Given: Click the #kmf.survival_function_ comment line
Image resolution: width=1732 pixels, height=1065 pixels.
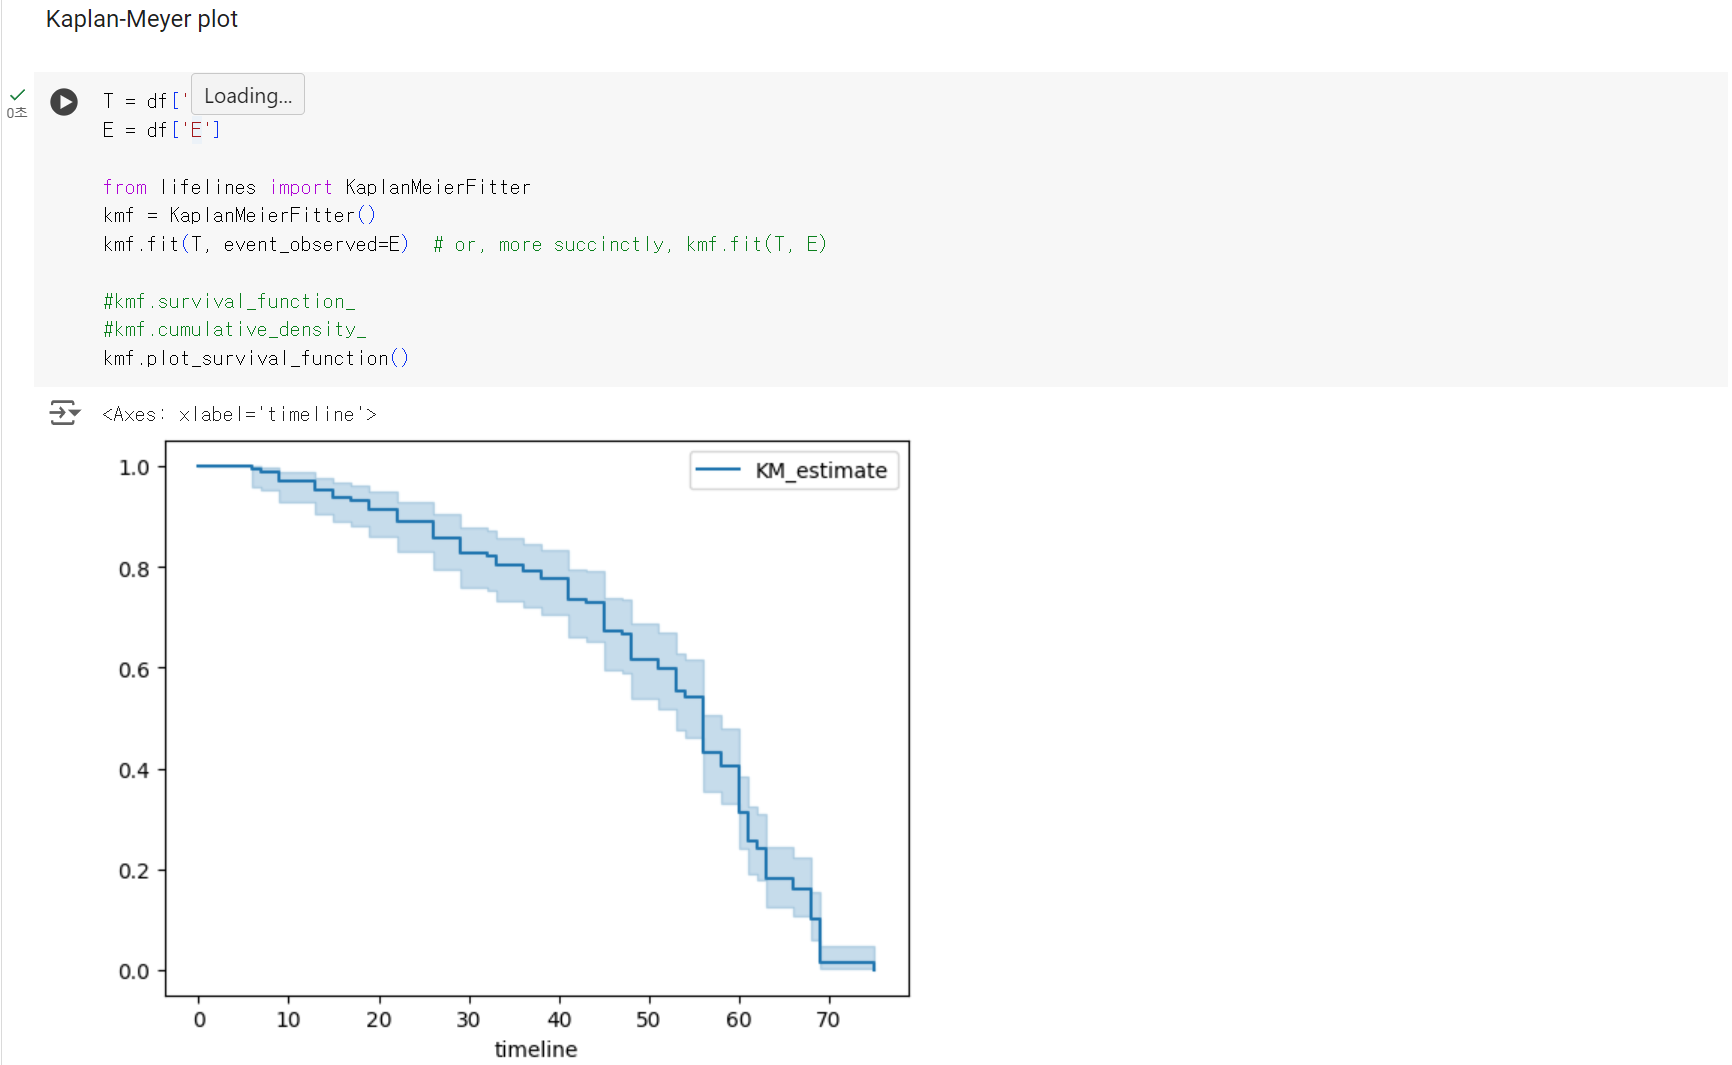Looking at the screenshot, I should coord(229,301).
